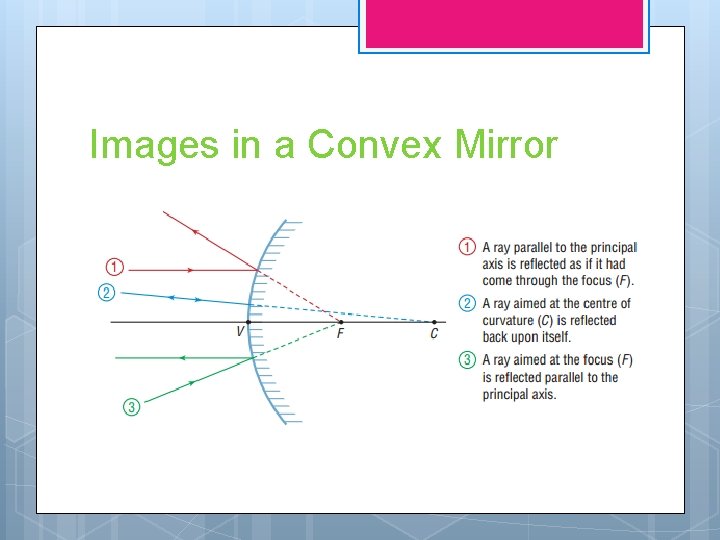Click the slide title 'Images in a Convex Mirror'

(324, 145)
